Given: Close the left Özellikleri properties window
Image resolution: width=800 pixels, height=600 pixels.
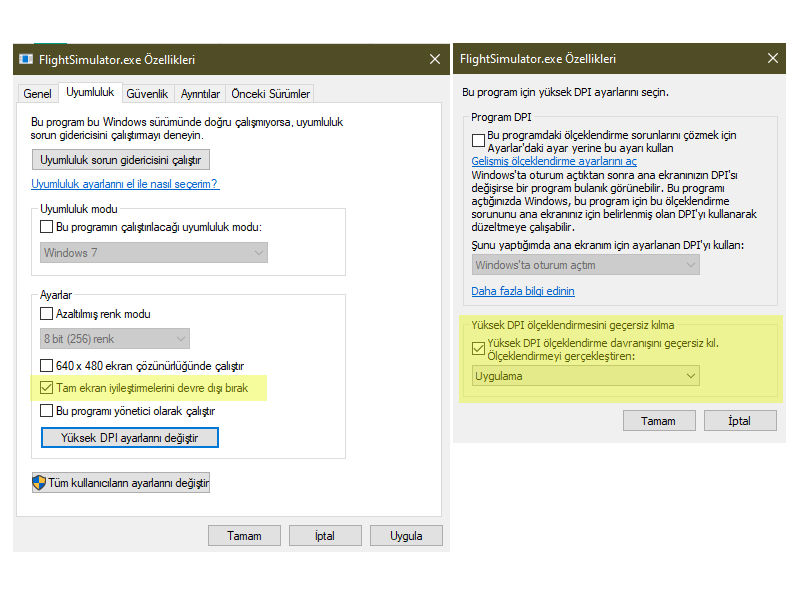Looking at the screenshot, I should (435, 59).
